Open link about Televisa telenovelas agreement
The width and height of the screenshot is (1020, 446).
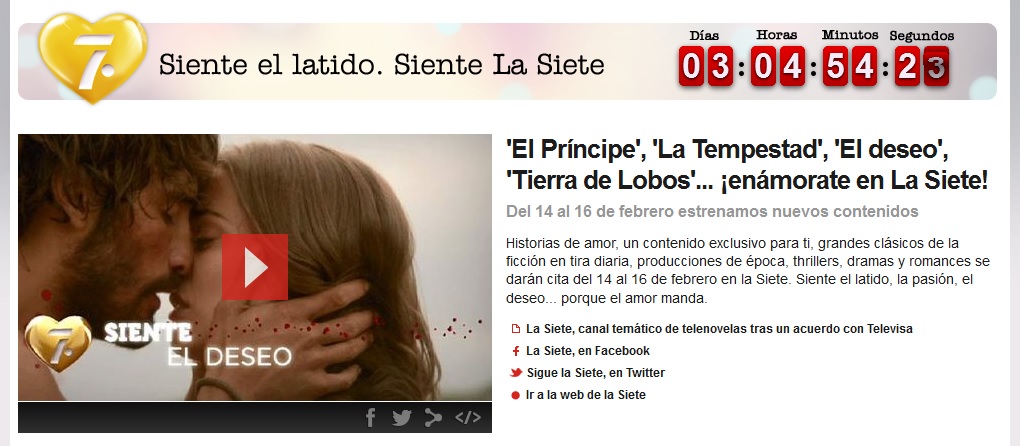(x=719, y=329)
